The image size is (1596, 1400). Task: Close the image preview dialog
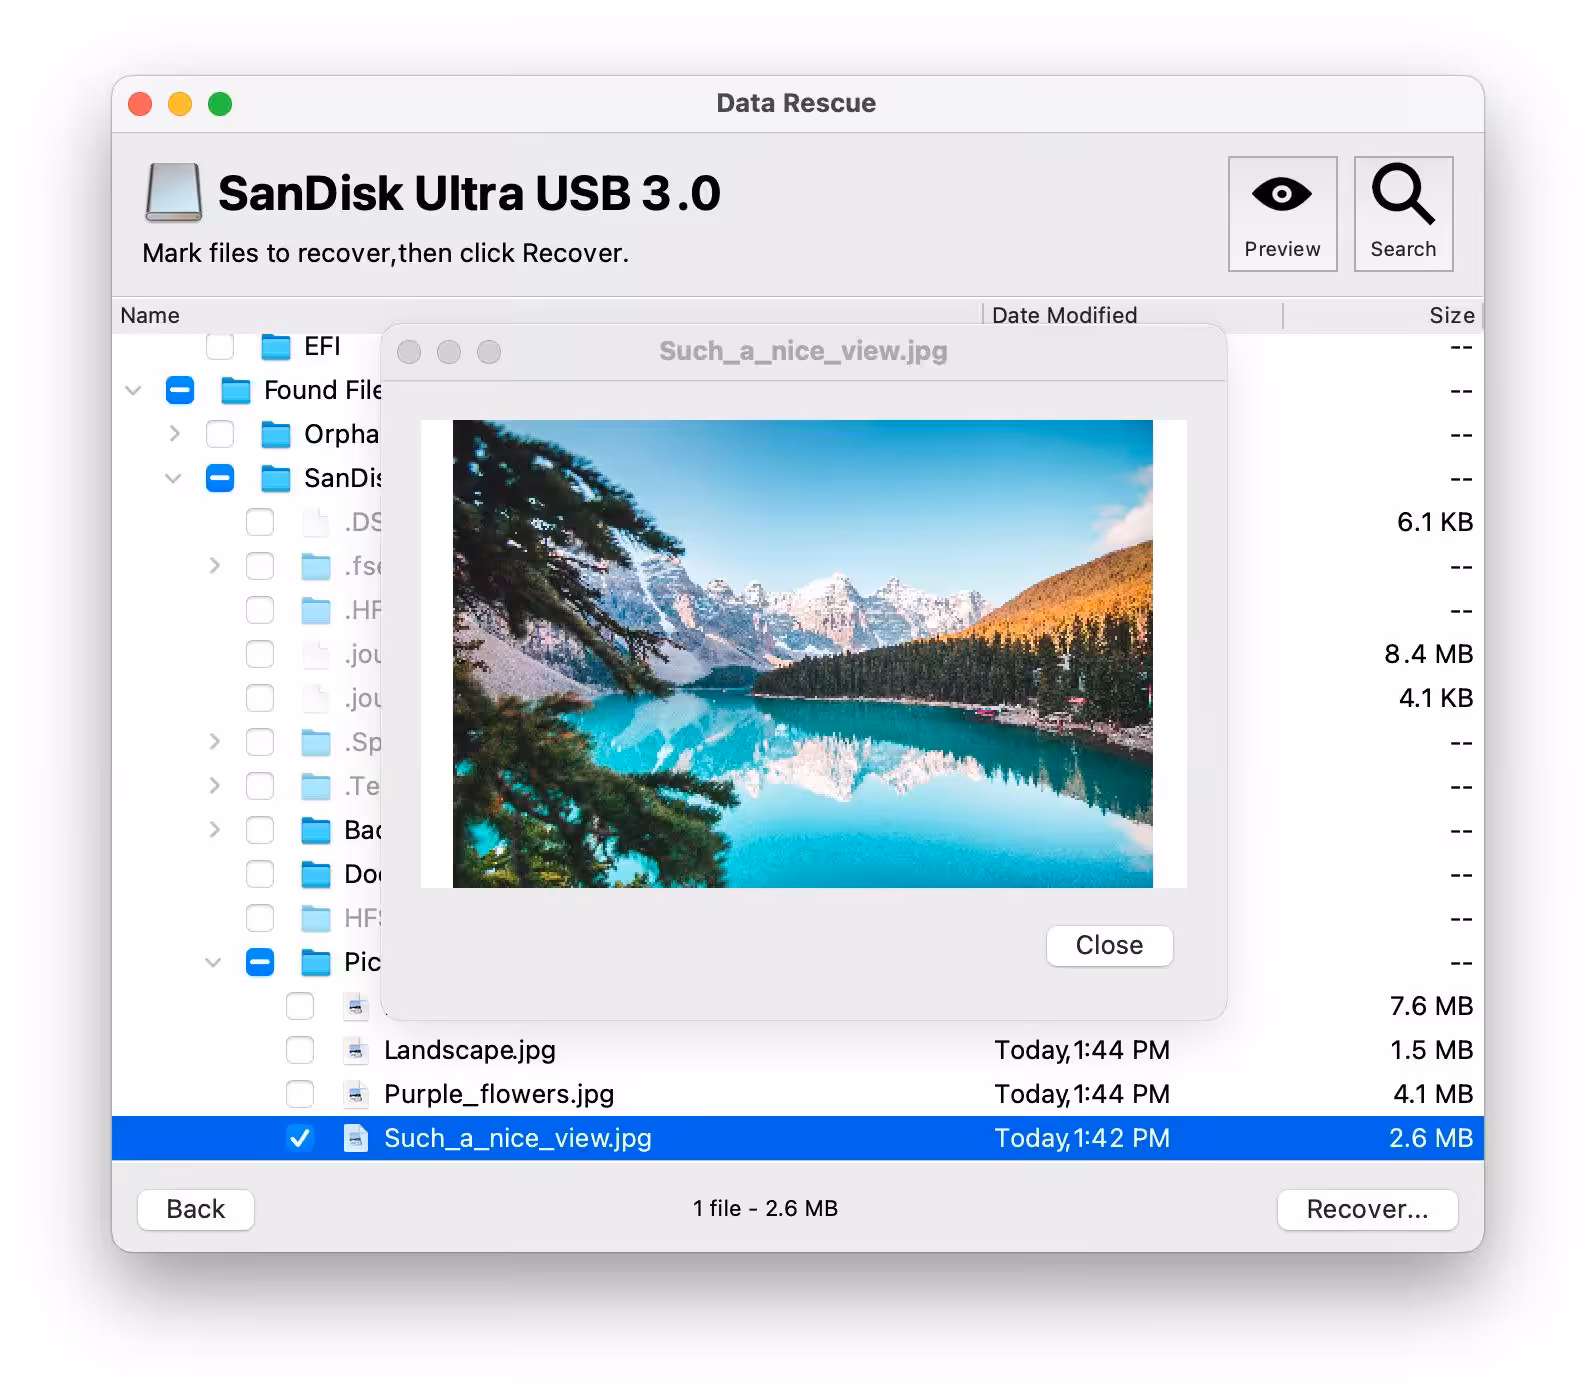click(x=1109, y=946)
